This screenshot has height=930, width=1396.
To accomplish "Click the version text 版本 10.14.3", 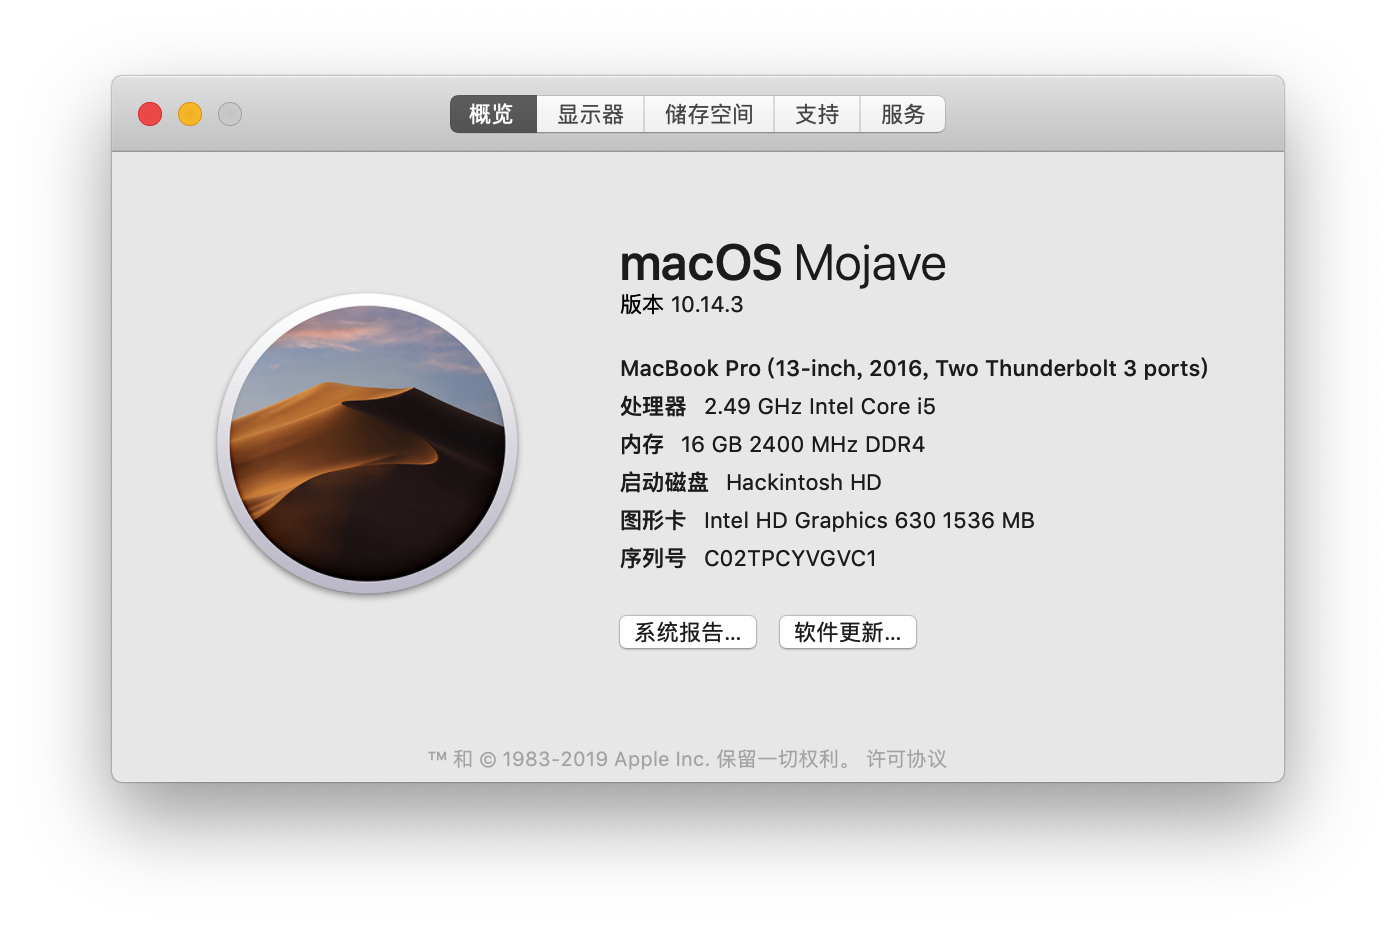I will pyautogui.click(x=682, y=304).
